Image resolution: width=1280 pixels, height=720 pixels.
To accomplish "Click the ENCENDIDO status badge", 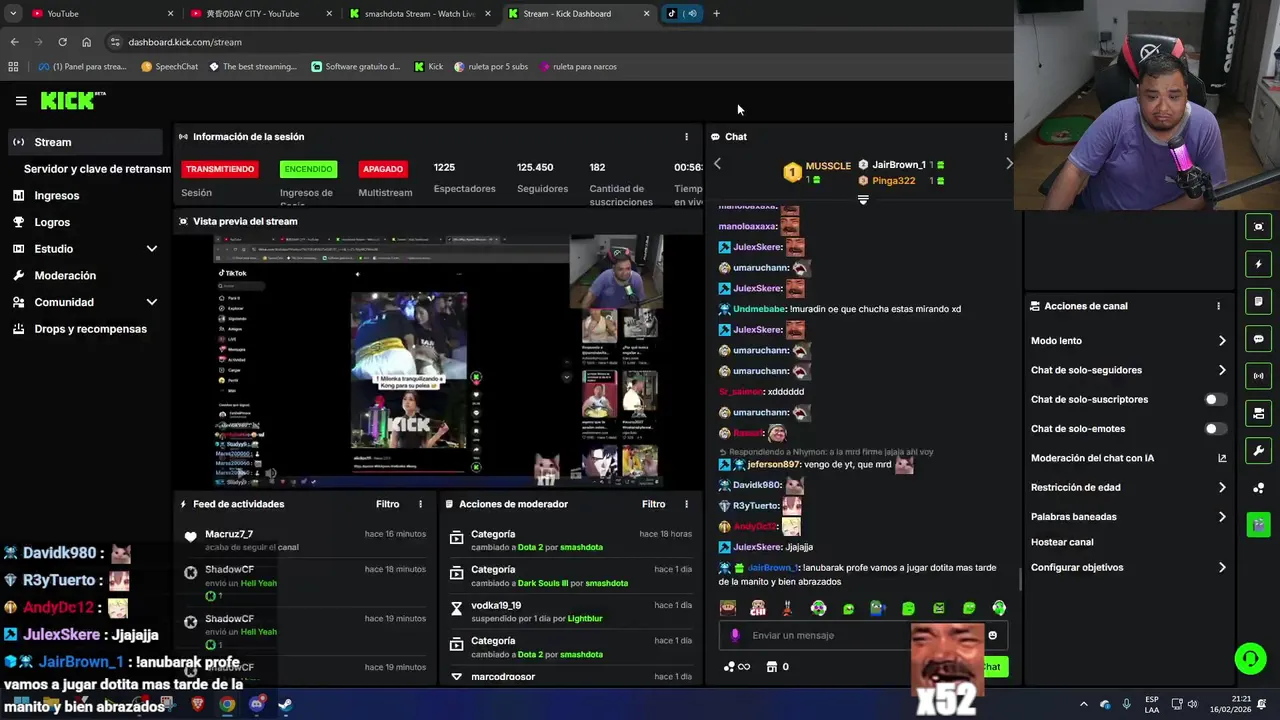I will click(307, 169).
